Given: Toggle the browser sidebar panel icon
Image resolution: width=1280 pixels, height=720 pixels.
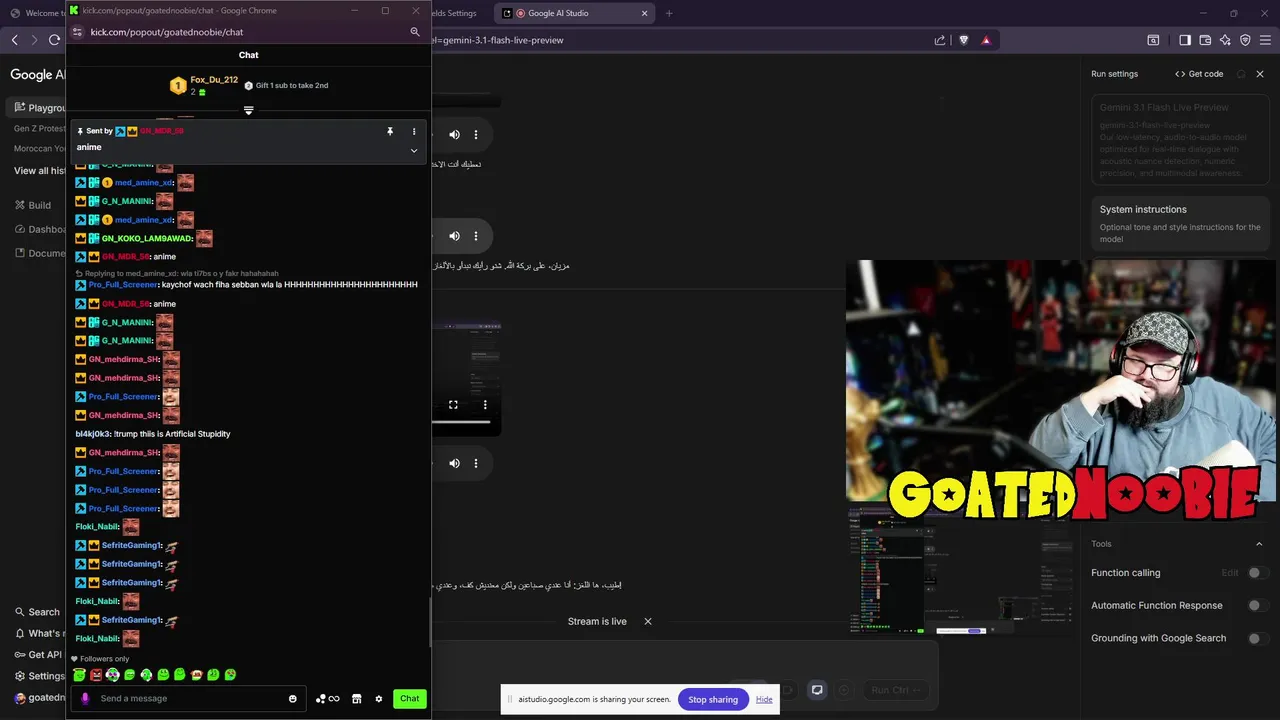Looking at the screenshot, I should click(x=1185, y=40).
